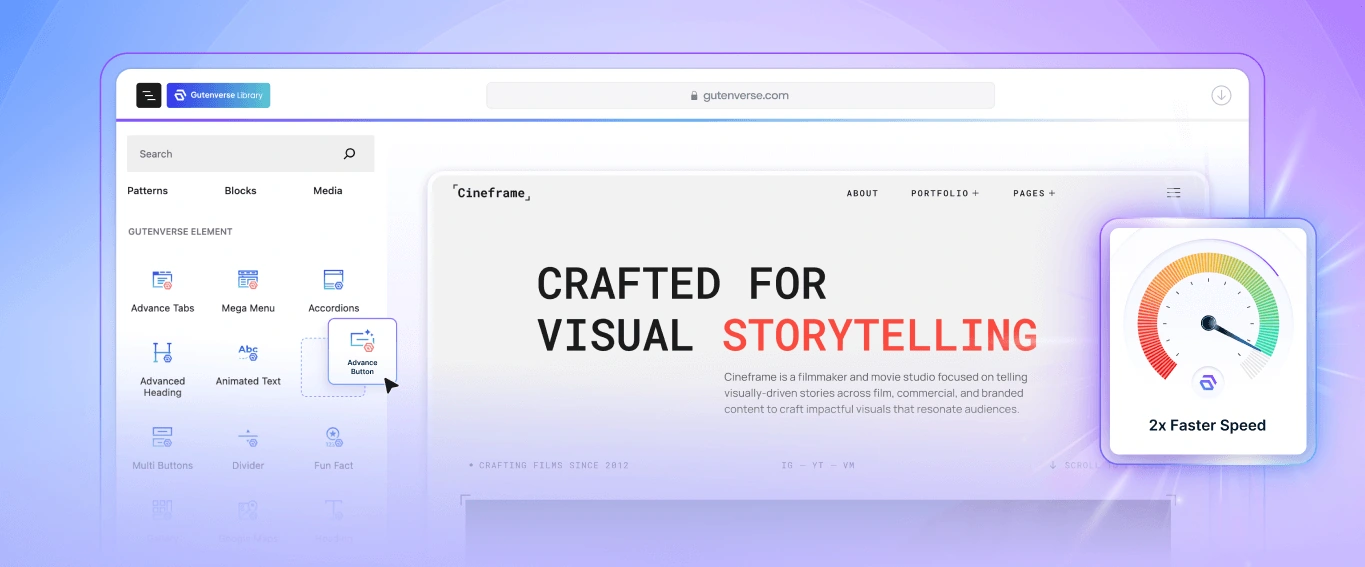Choose the Divider element
Image resolution: width=1365 pixels, height=567 pixels.
point(248,447)
